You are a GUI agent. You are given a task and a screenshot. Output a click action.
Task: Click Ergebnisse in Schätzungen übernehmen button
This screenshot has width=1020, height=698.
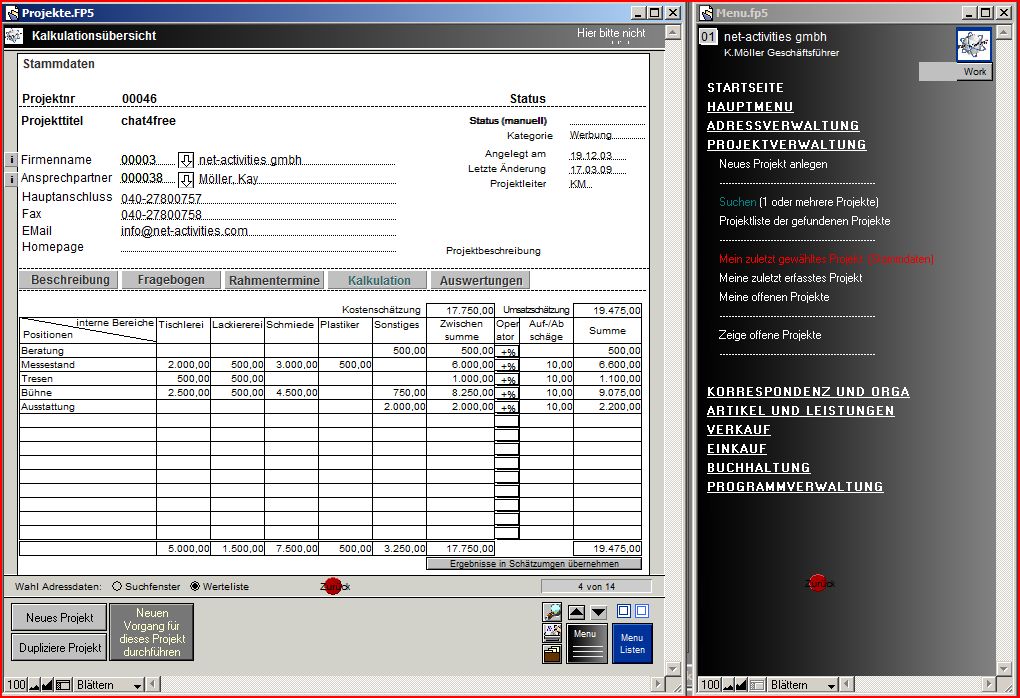point(534,564)
